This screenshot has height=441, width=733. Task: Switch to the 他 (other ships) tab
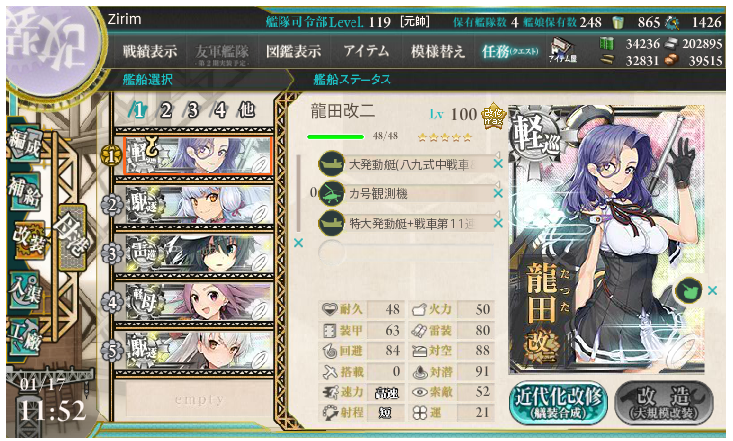click(x=246, y=110)
